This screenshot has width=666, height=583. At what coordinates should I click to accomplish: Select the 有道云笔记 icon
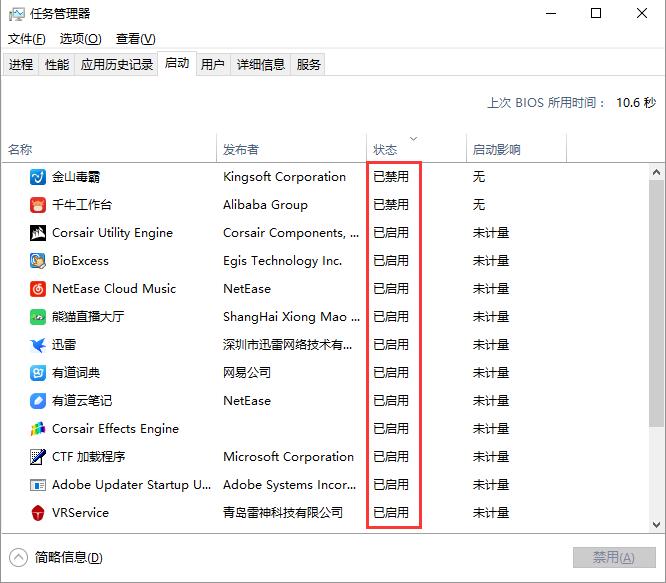point(38,401)
